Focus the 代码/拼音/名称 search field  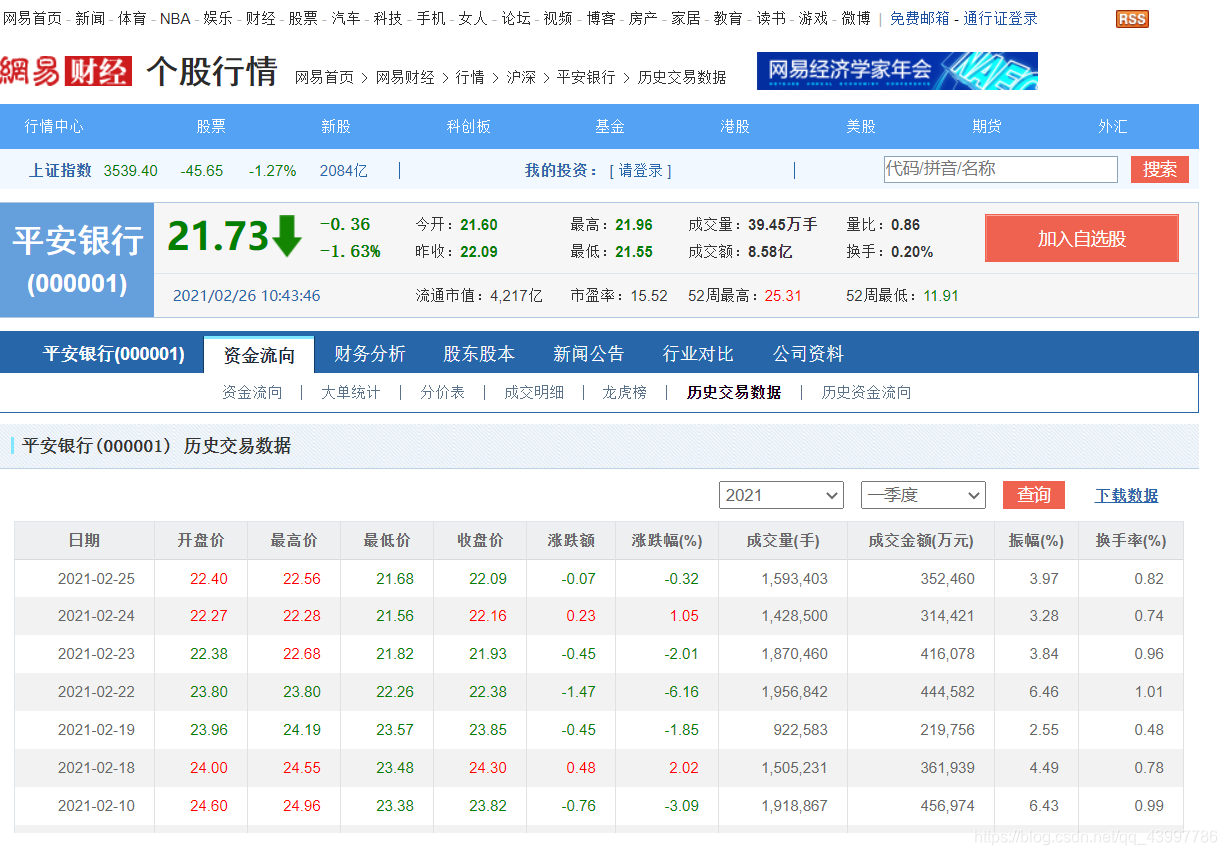coord(1000,169)
